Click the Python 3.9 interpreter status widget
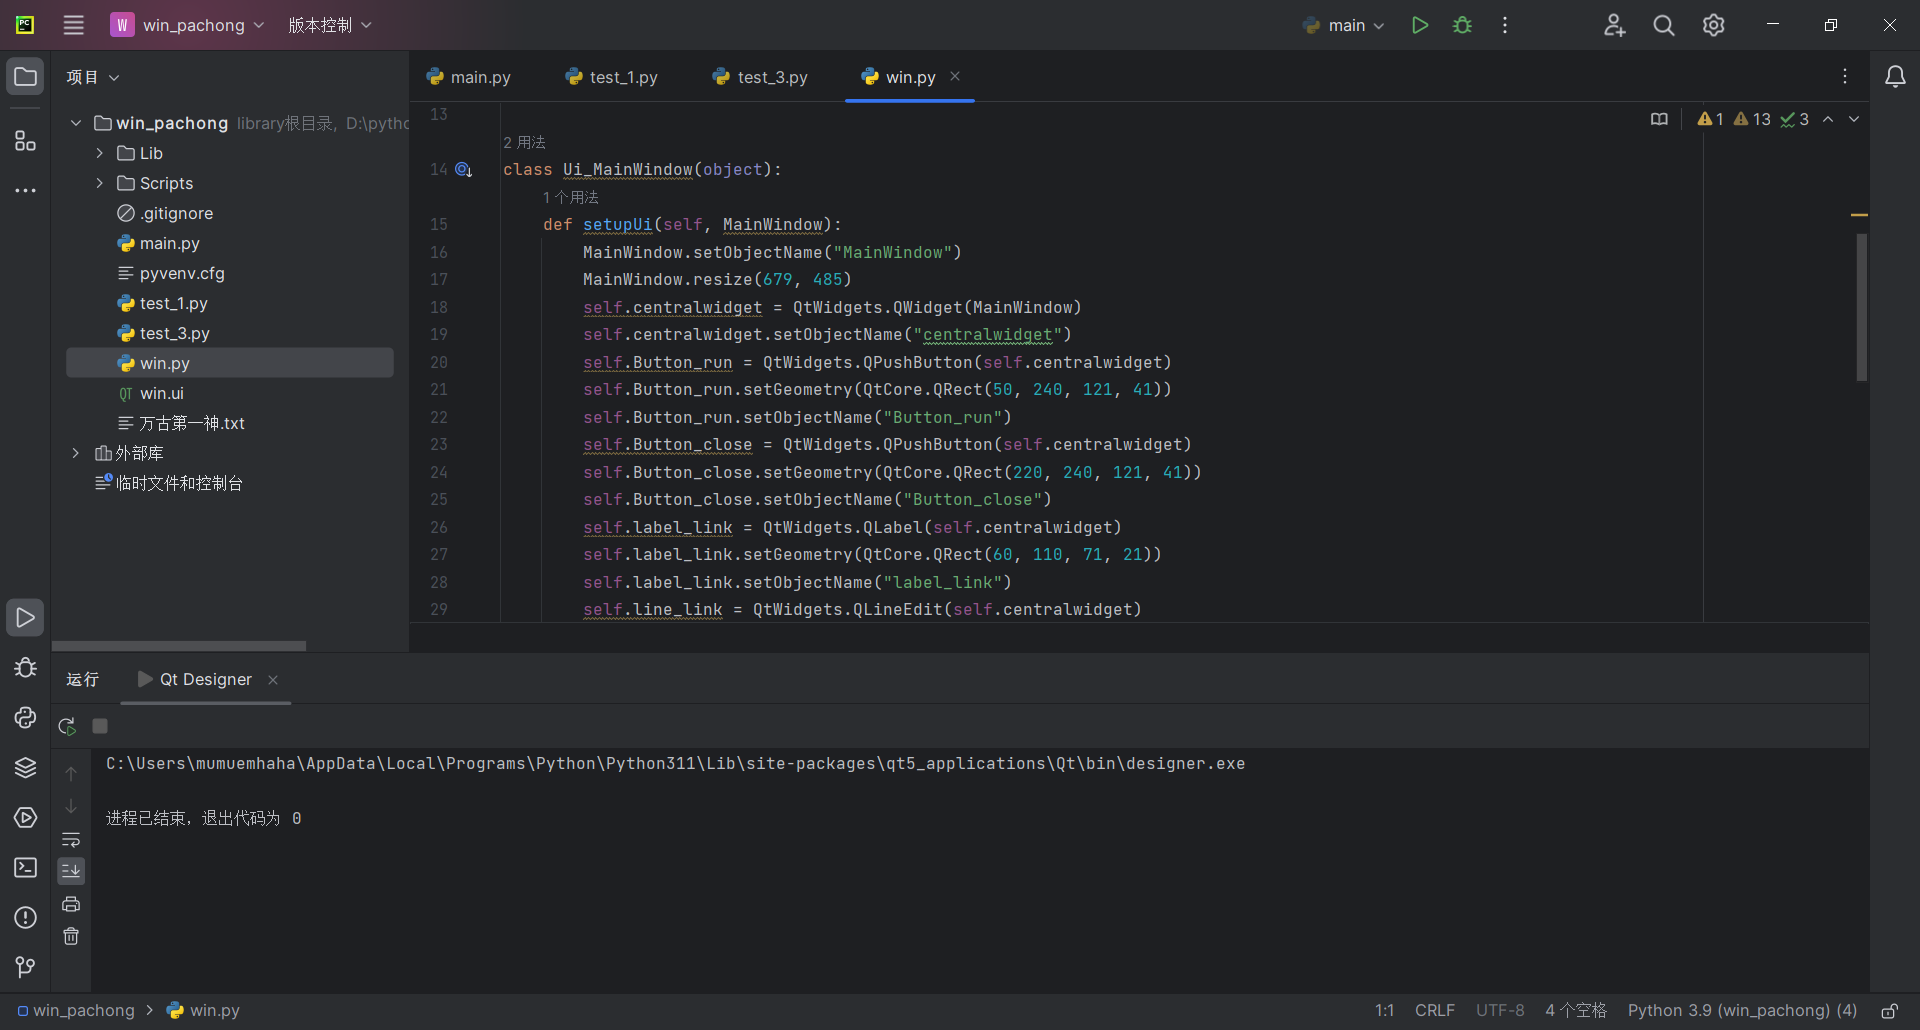1920x1030 pixels. 1741,1010
